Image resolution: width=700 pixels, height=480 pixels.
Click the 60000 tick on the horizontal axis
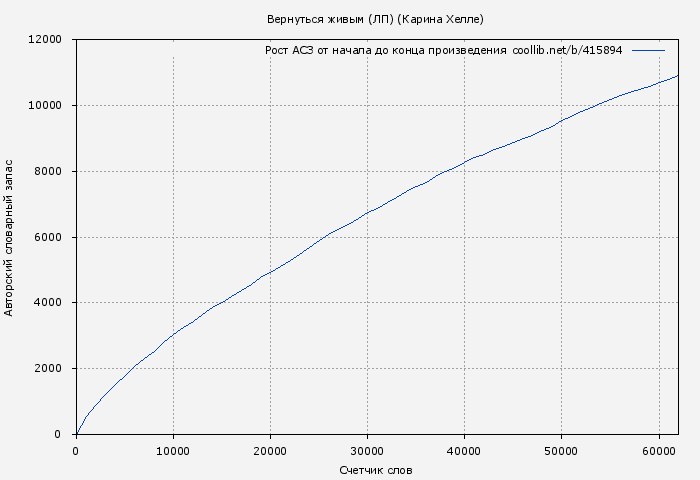pos(658,451)
